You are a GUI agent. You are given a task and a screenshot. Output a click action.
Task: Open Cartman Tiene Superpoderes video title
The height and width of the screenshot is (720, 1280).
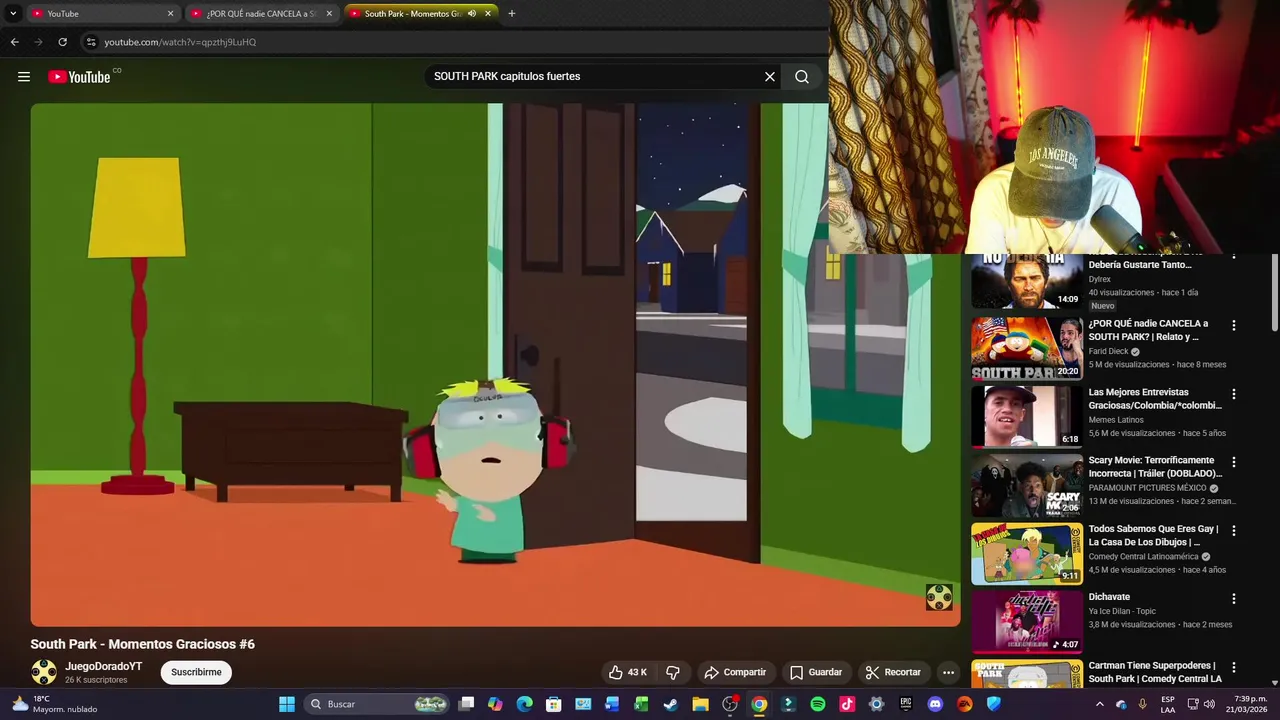click(x=1155, y=672)
